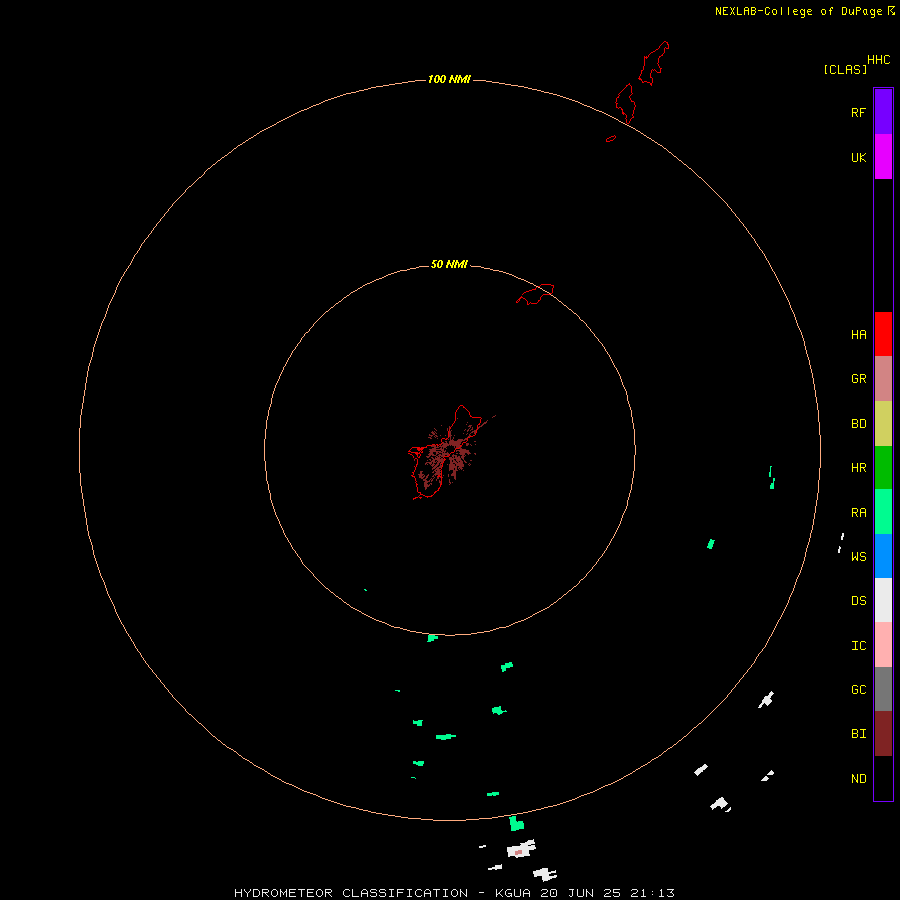The width and height of the screenshot is (900, 900).
Task: Click the UK magenta legend swatch
Action: tap(883, 157)
